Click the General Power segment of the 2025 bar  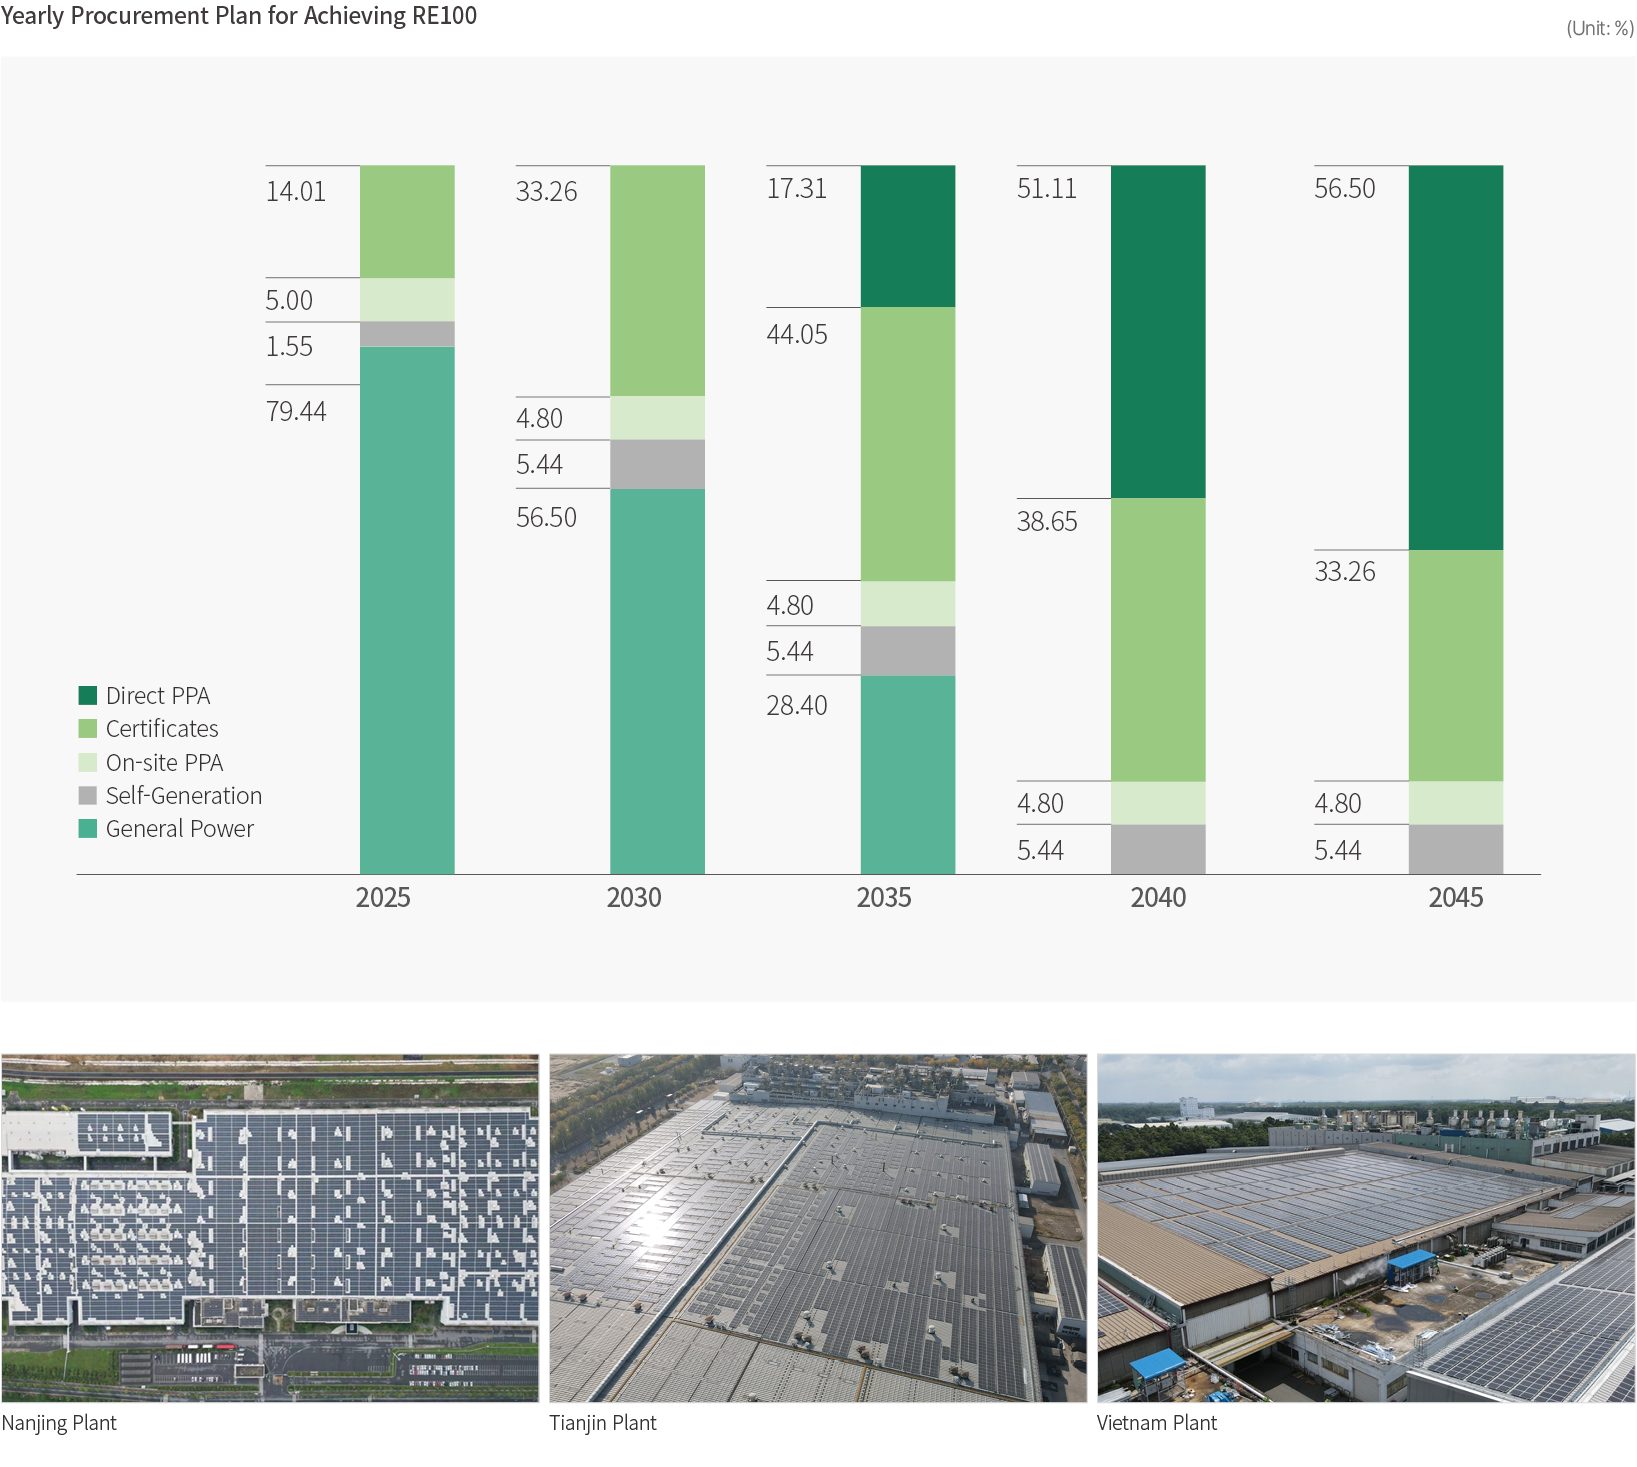(x=407, y=610)
